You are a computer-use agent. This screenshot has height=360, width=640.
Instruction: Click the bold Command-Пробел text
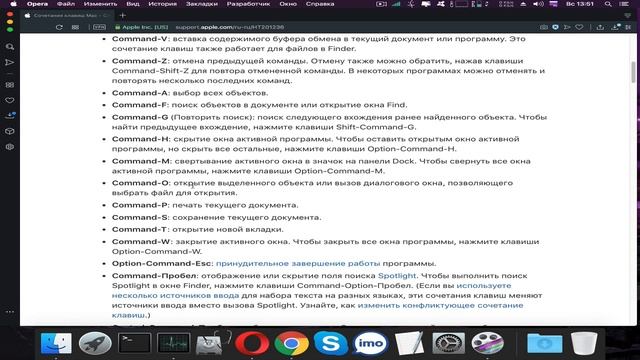point(154,276)
